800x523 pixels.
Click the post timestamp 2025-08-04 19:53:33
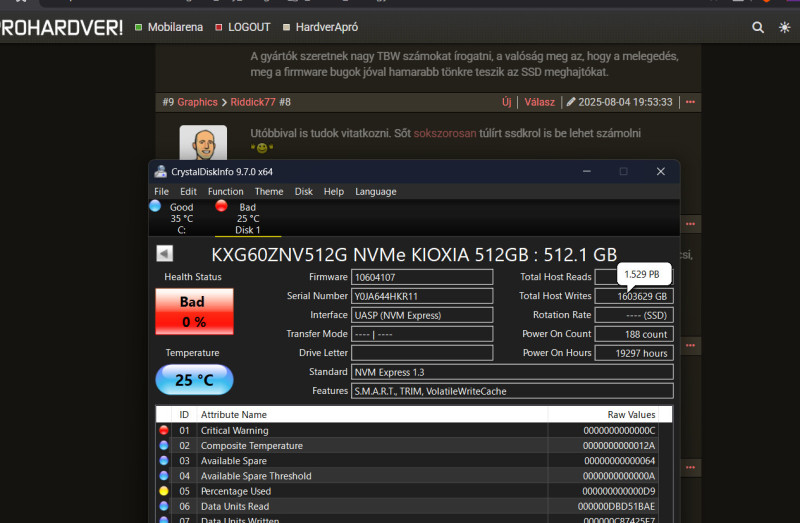625,102
